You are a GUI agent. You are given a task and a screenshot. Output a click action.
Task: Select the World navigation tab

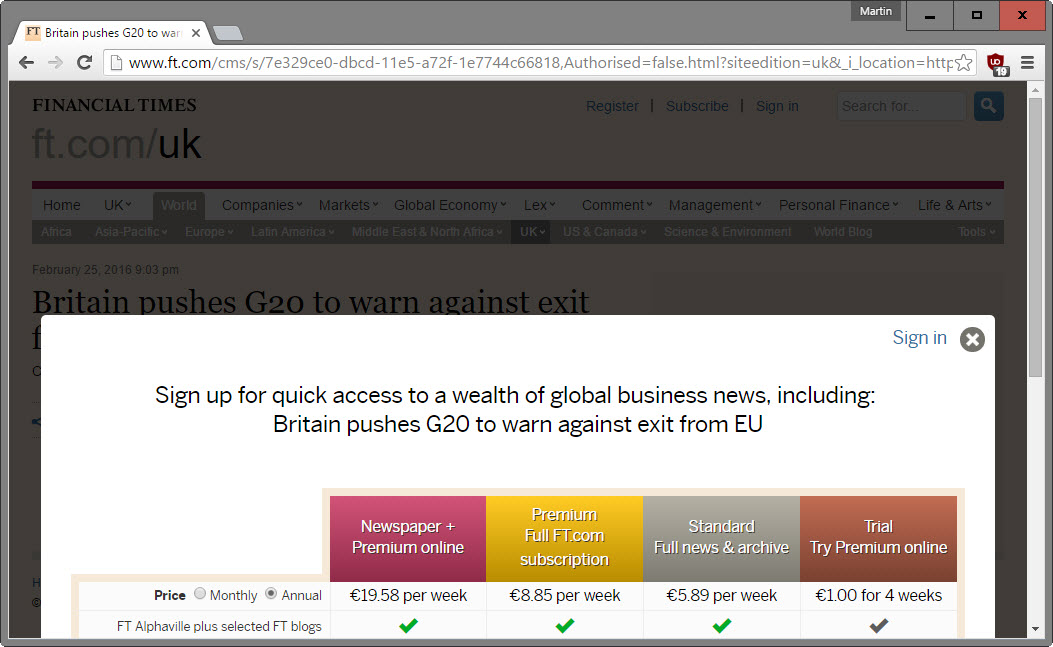tap(179, 205)
